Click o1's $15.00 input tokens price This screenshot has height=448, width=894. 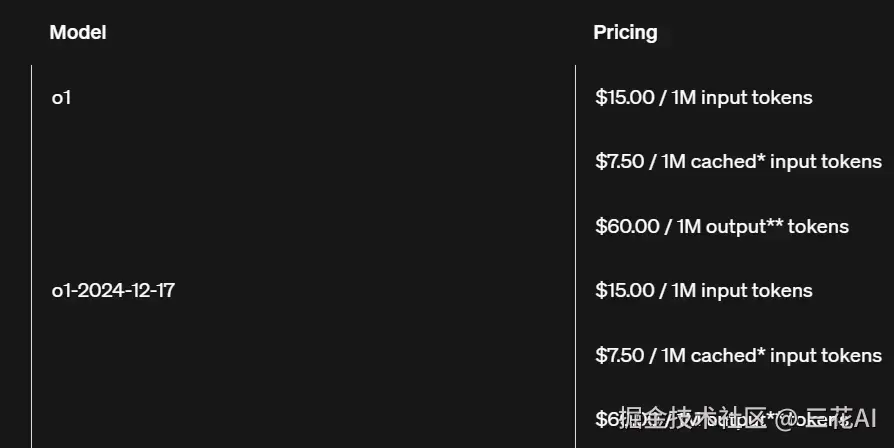(704, 98)
